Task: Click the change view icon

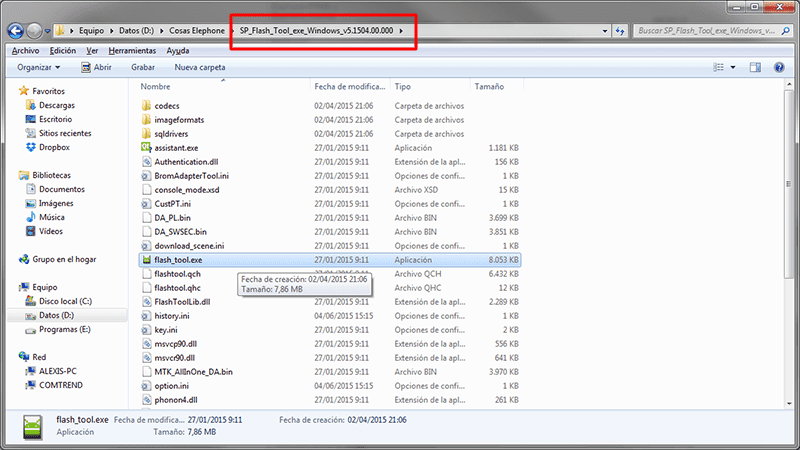Action: 718,67
